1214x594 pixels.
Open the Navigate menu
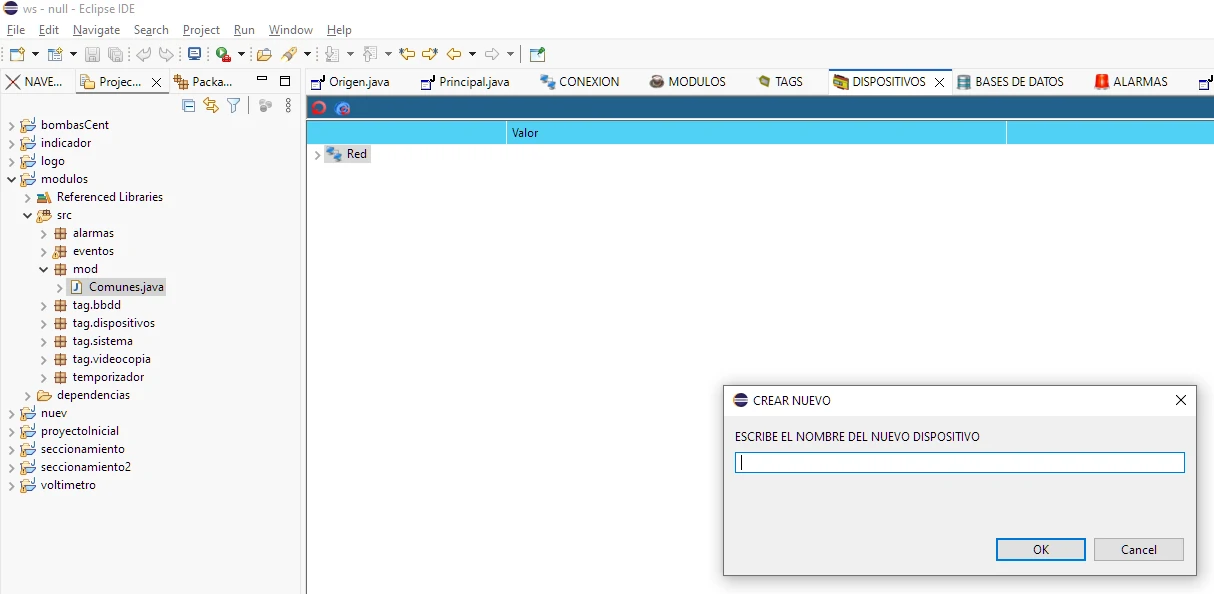(96, 30)
